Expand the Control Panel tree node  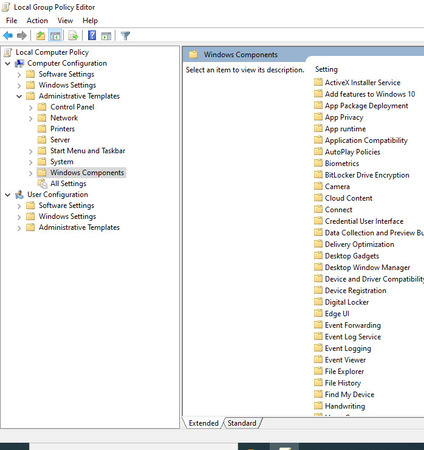click(31, 107)
